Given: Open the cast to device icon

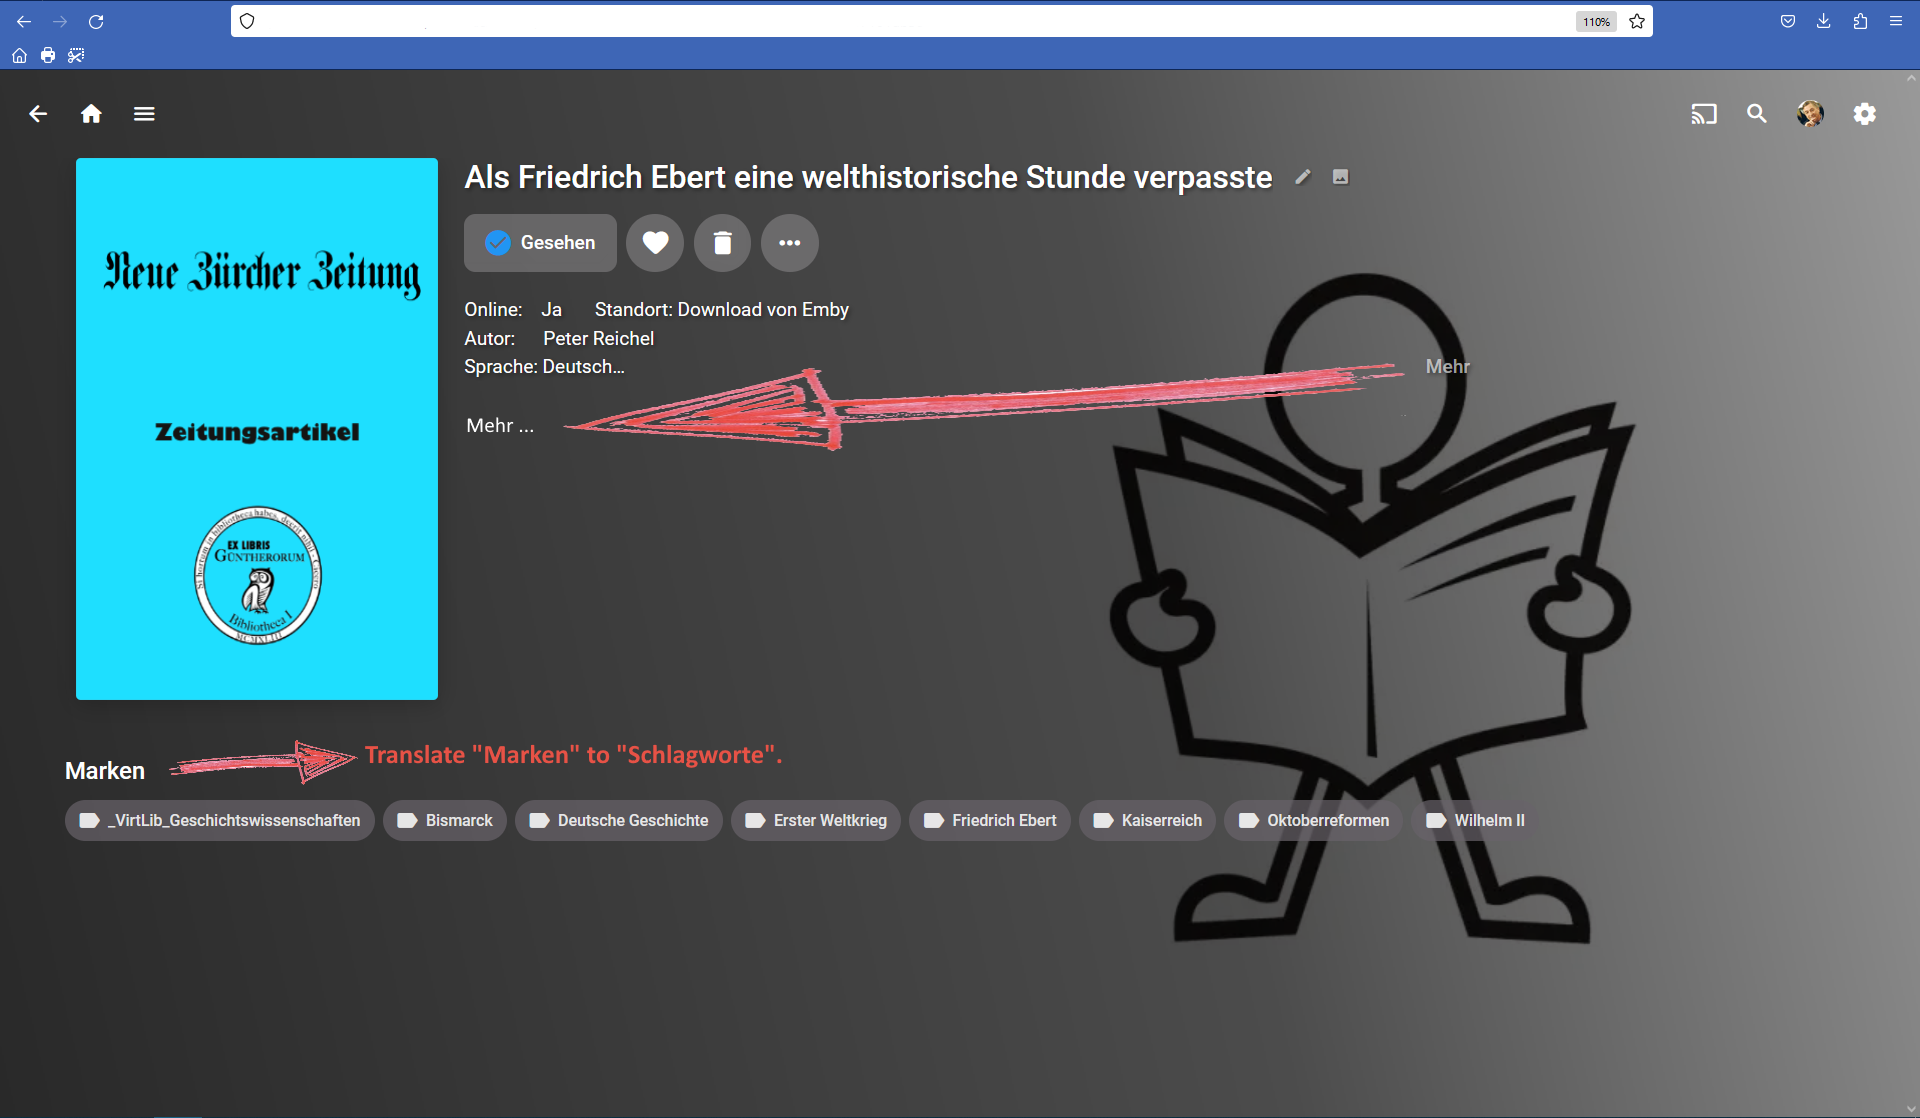Looking at the screenshot, I should pos(1703,114).
